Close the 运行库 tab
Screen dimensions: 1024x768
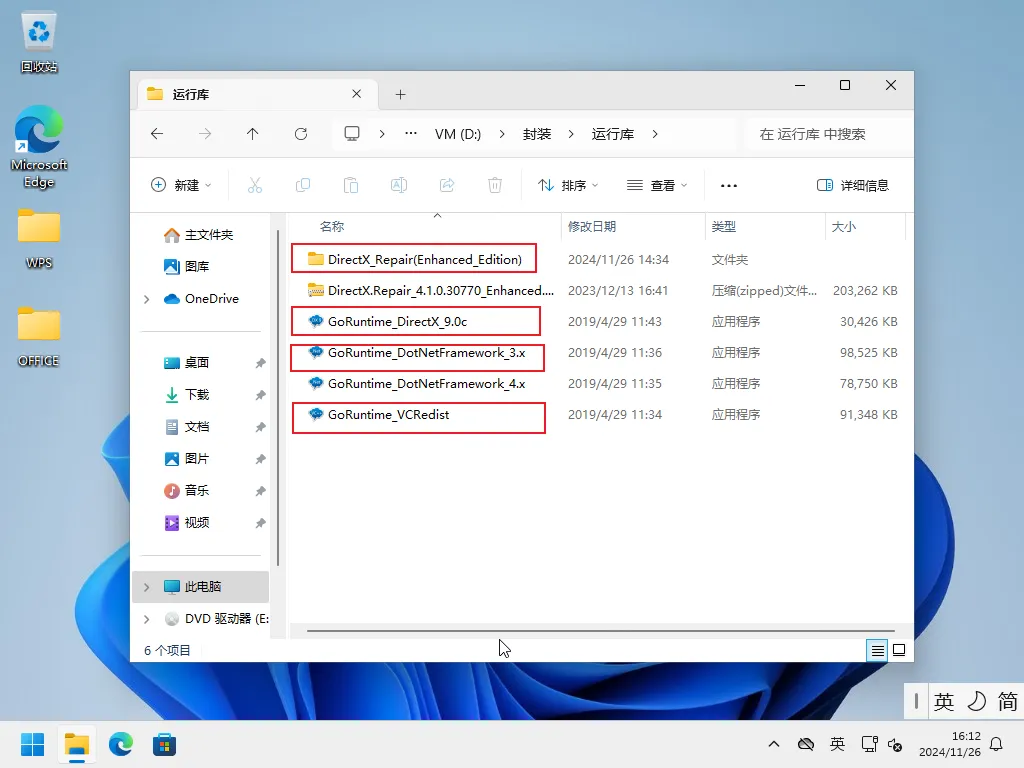tap(357, 94)
